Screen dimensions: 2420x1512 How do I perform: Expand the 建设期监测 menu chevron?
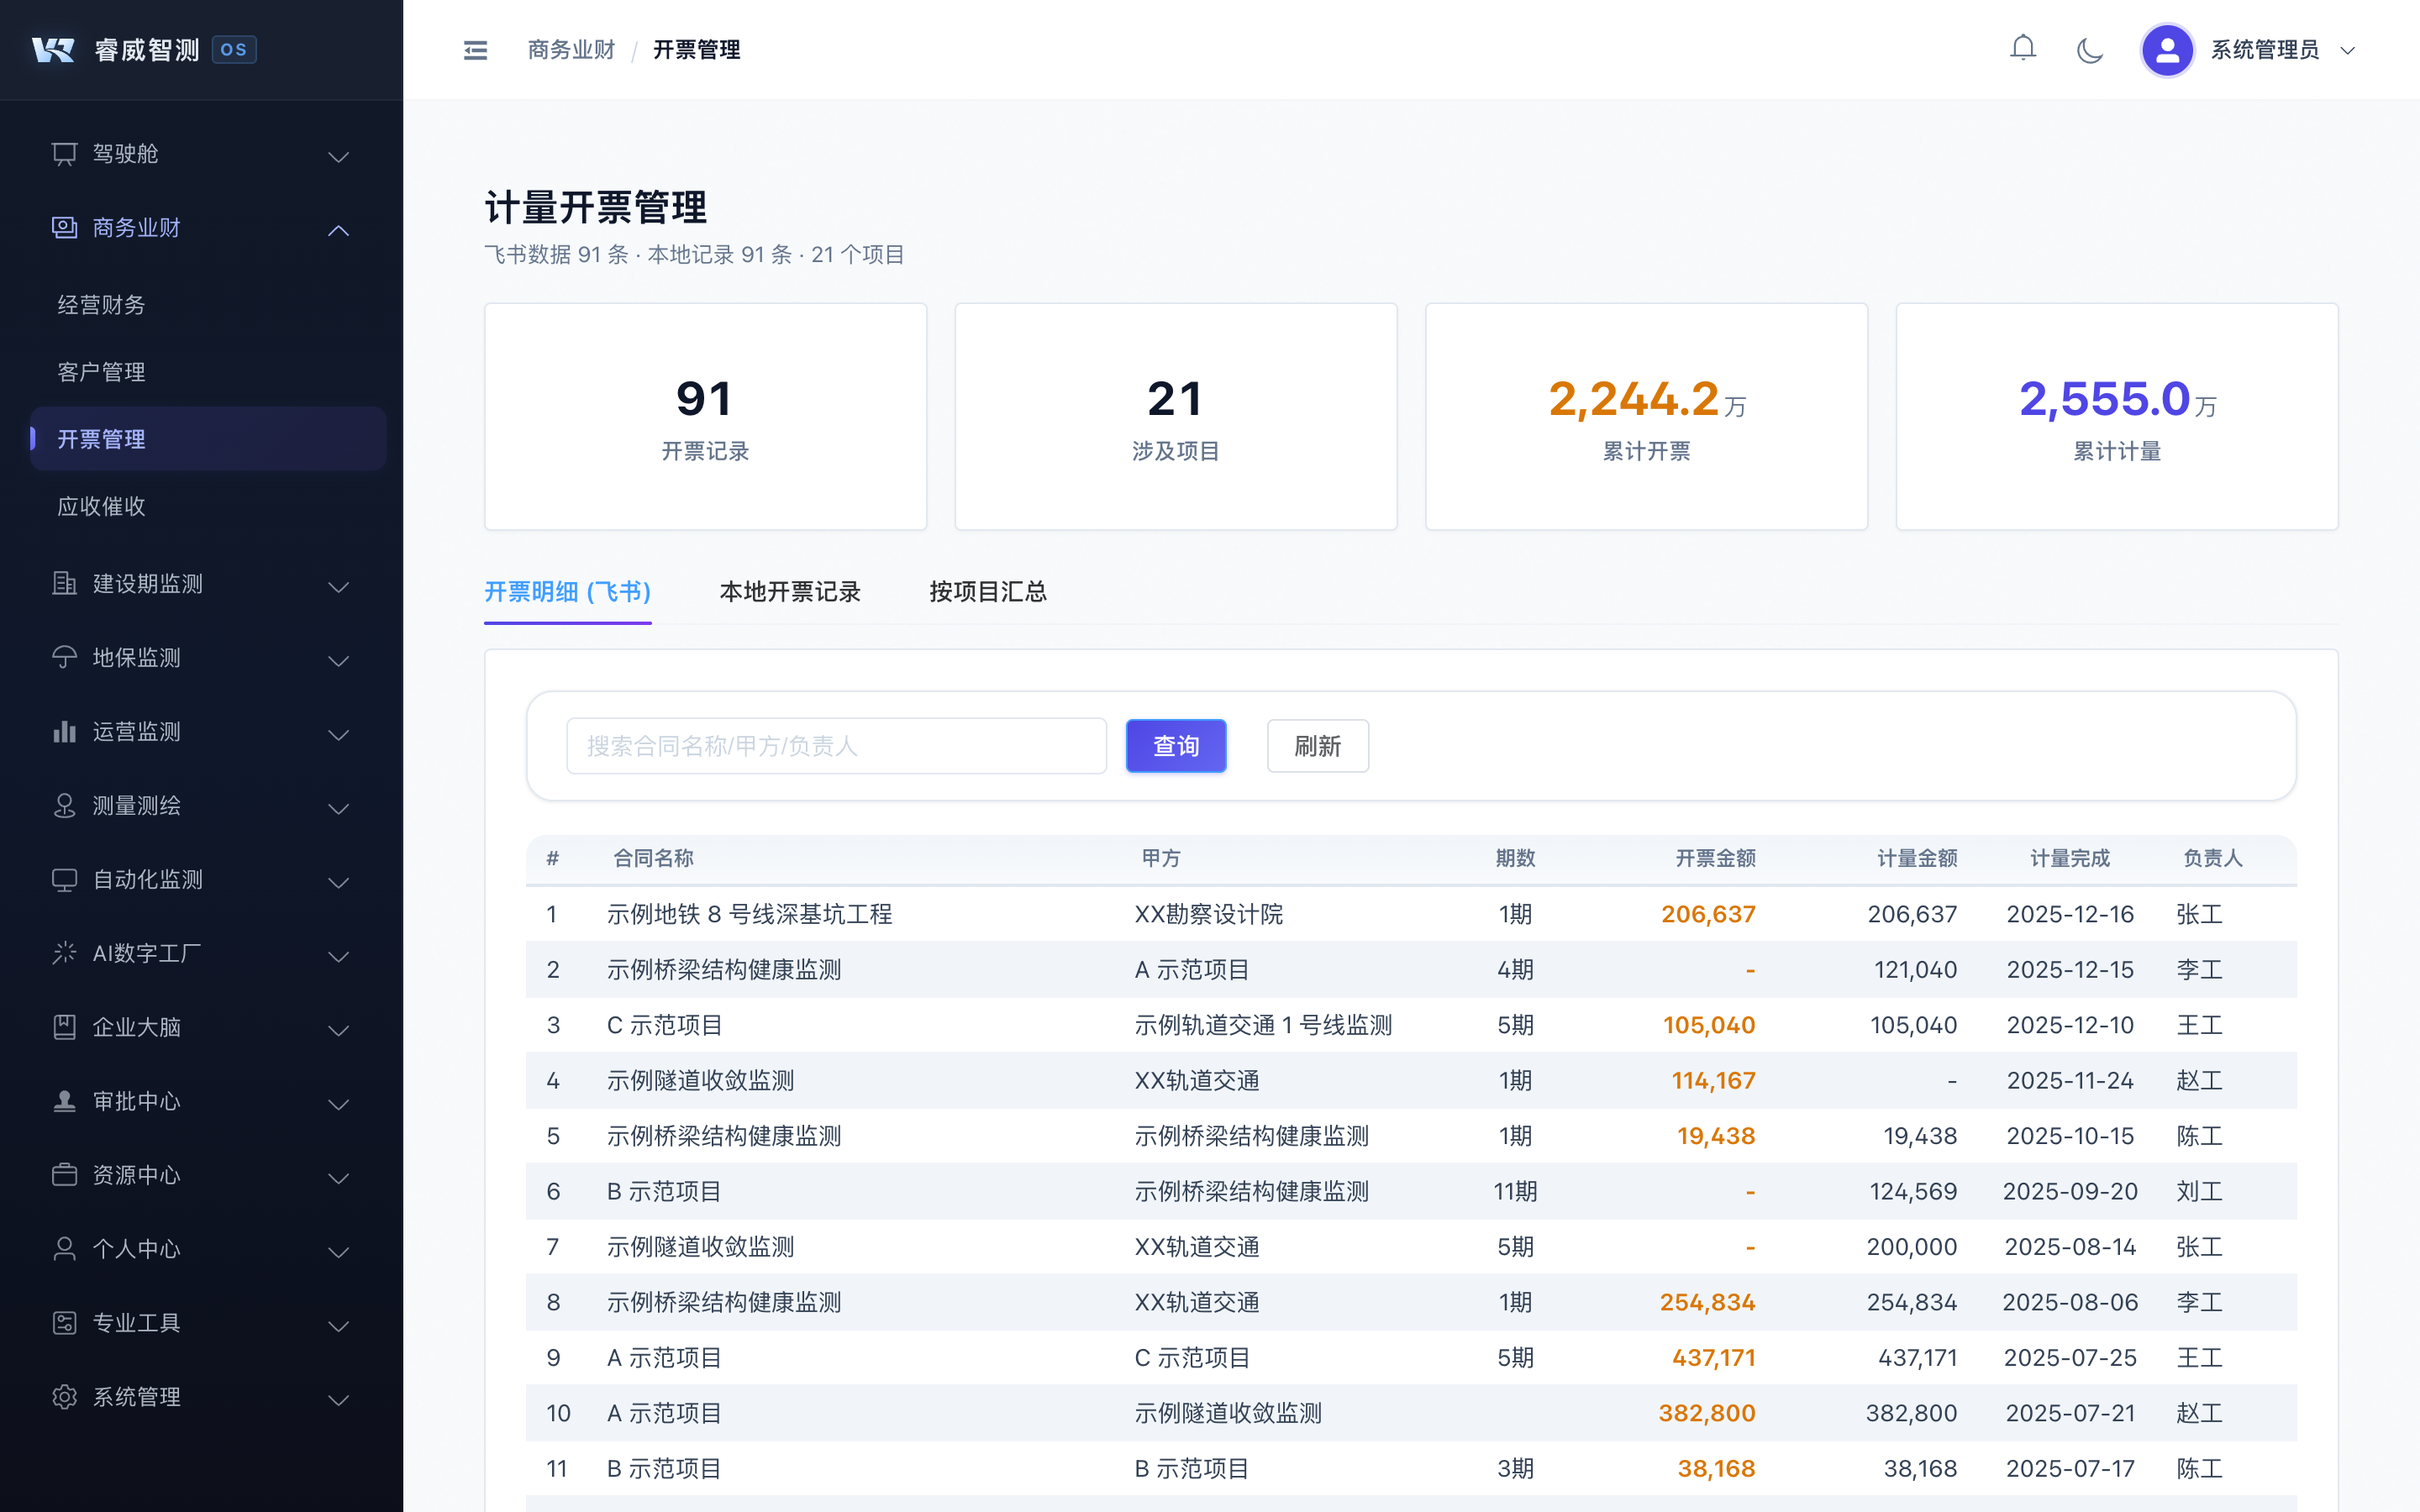[x=338, y=586]
